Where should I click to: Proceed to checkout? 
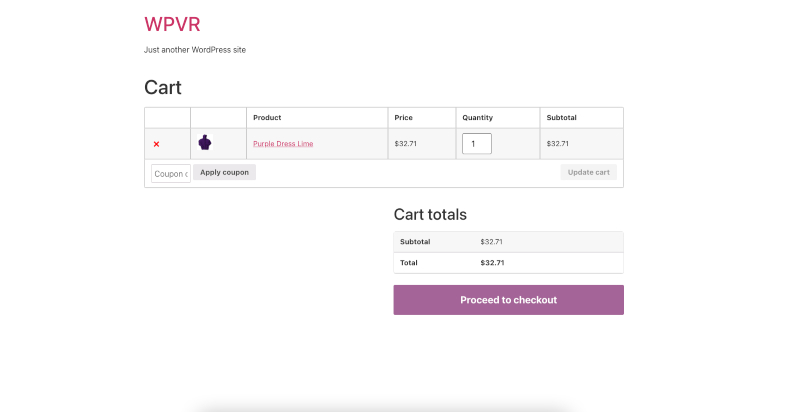[508, 300]
